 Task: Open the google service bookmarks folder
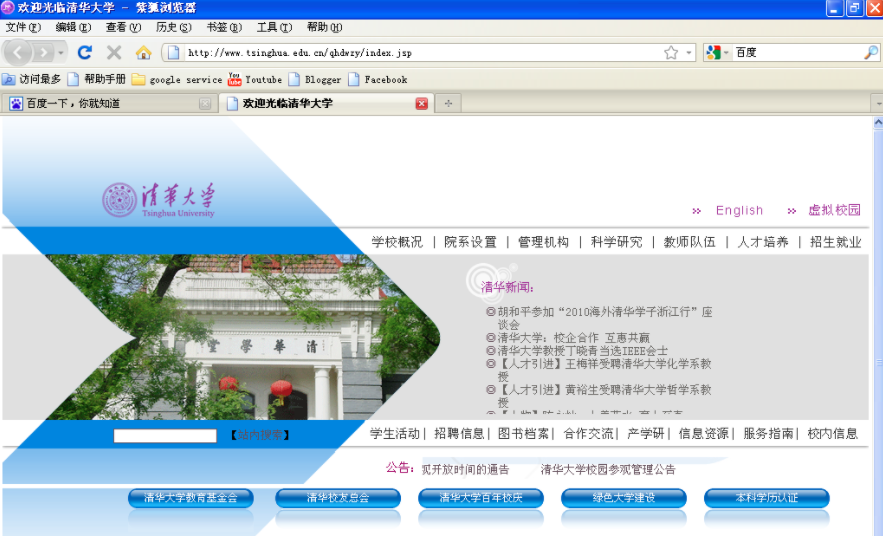click(177, 79)
